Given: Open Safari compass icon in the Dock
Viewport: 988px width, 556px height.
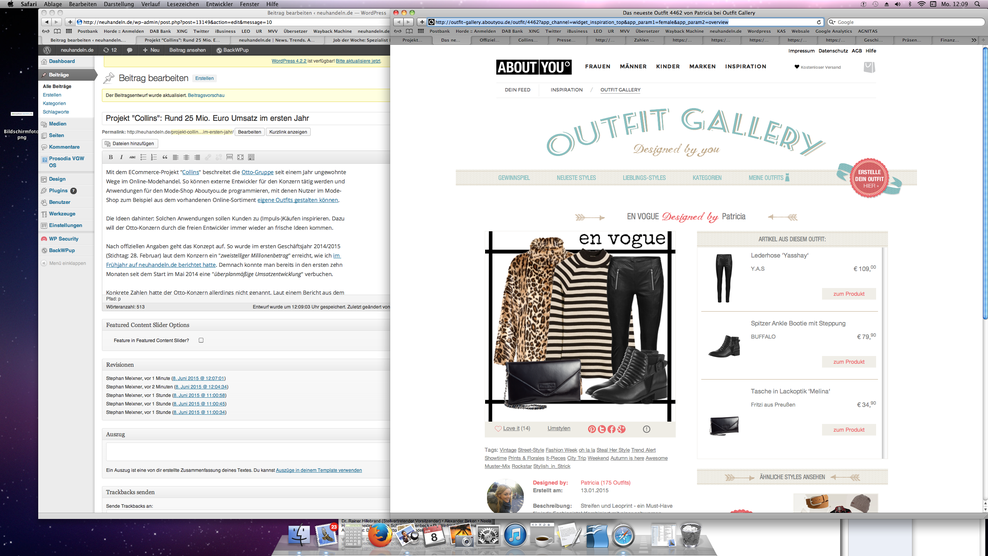Looking at the screenshot, I should pyautogui.click(x=624, y=536).
